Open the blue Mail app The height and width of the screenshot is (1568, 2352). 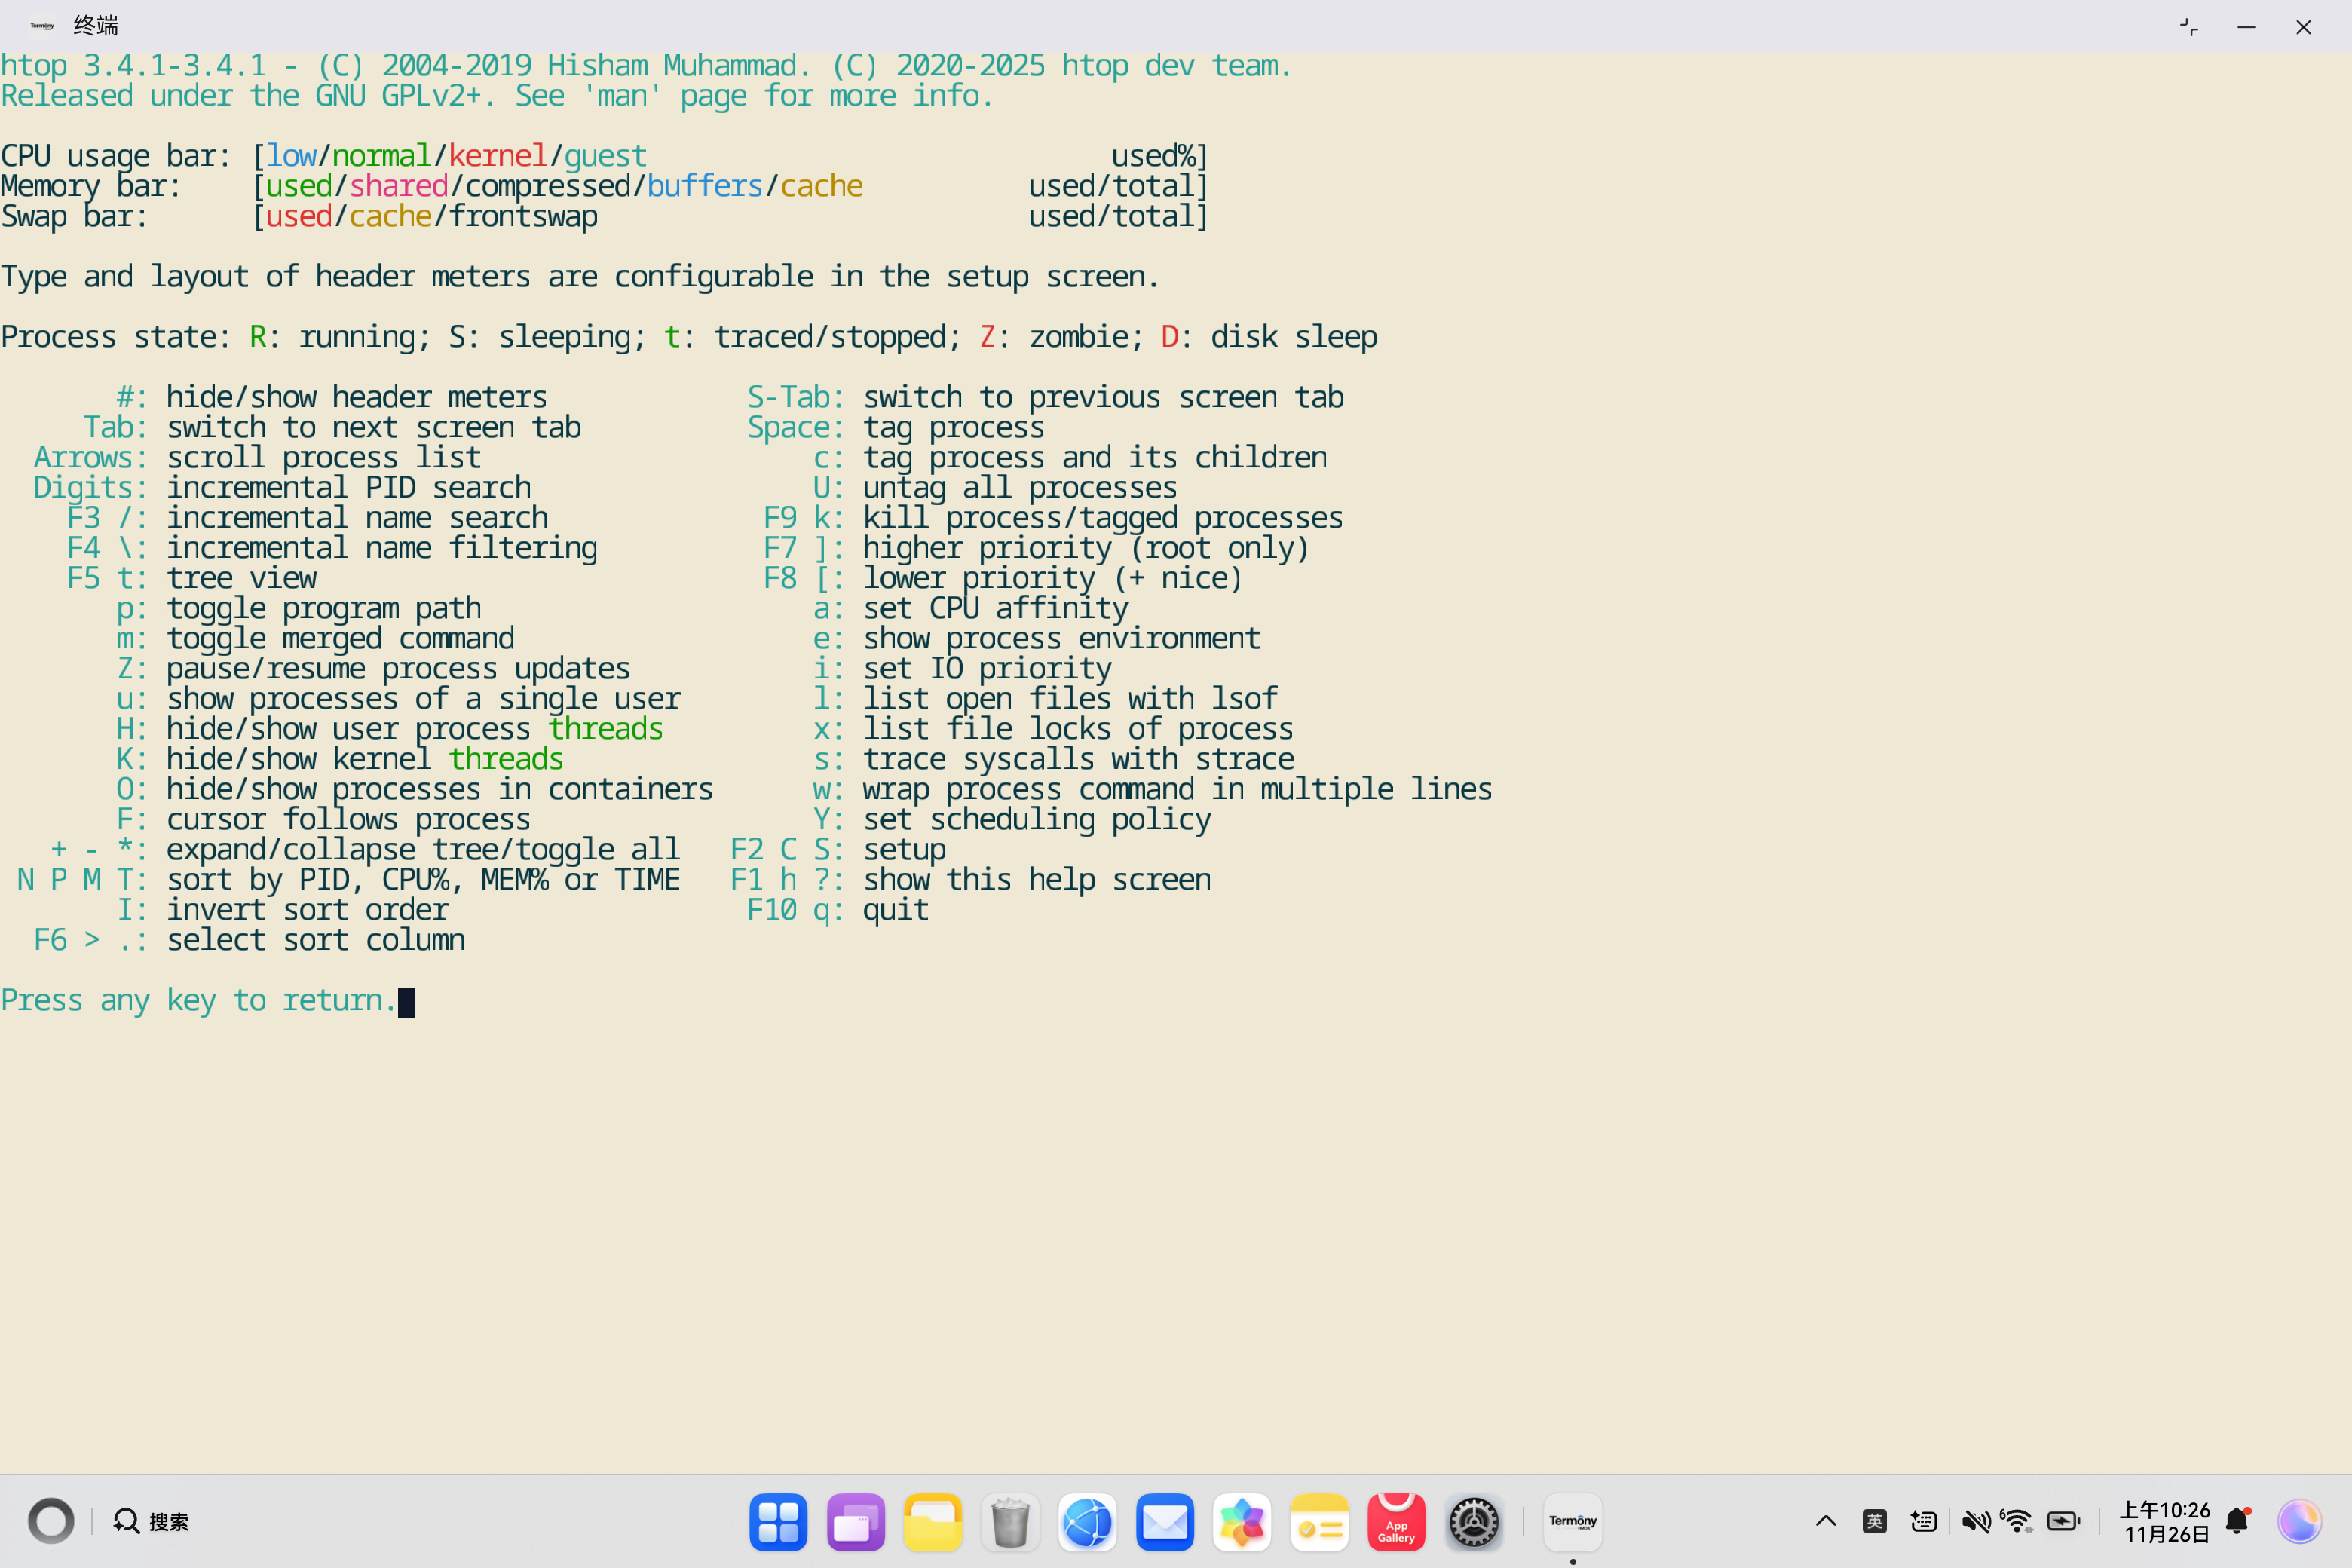(1164, 1522)
